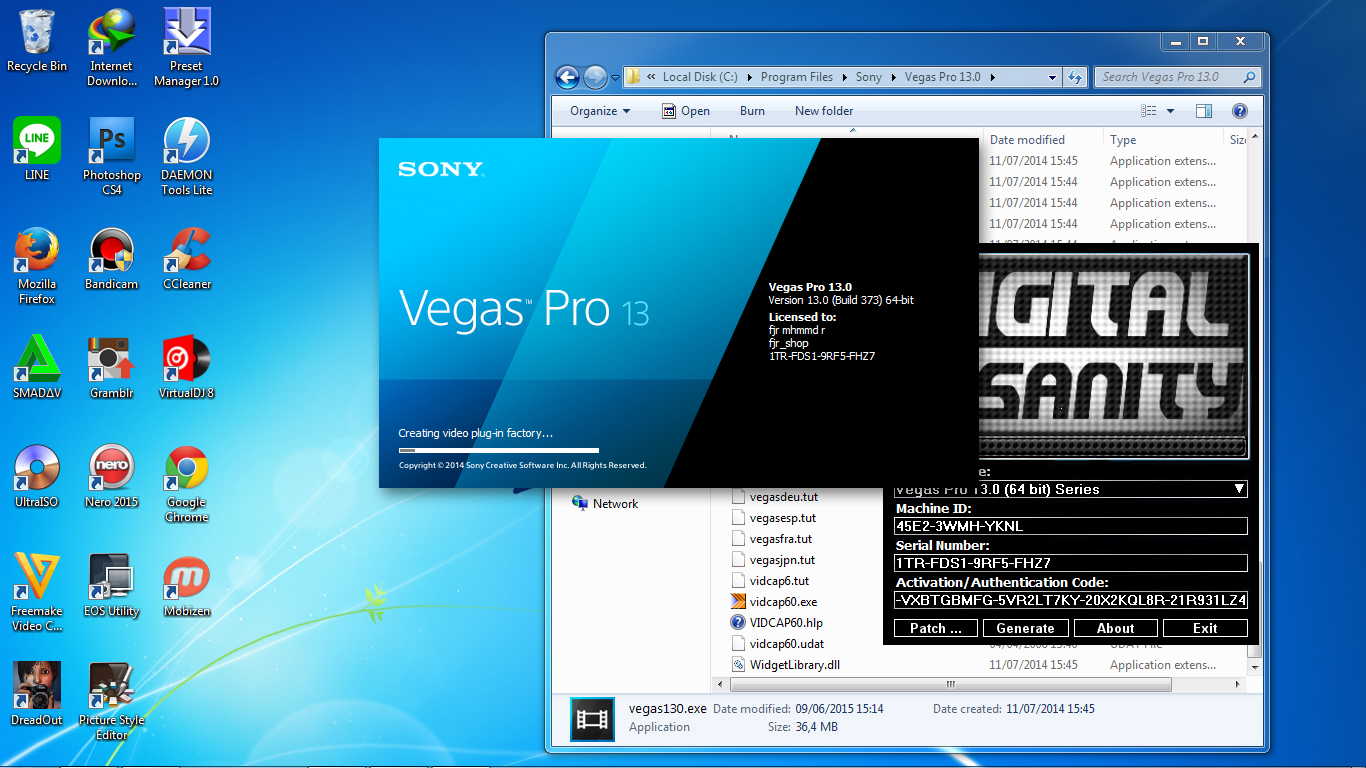Toggle the Explorer preview pane icon
The height and width of the screenshot is (768, 1366).
tap(1204, 111)
